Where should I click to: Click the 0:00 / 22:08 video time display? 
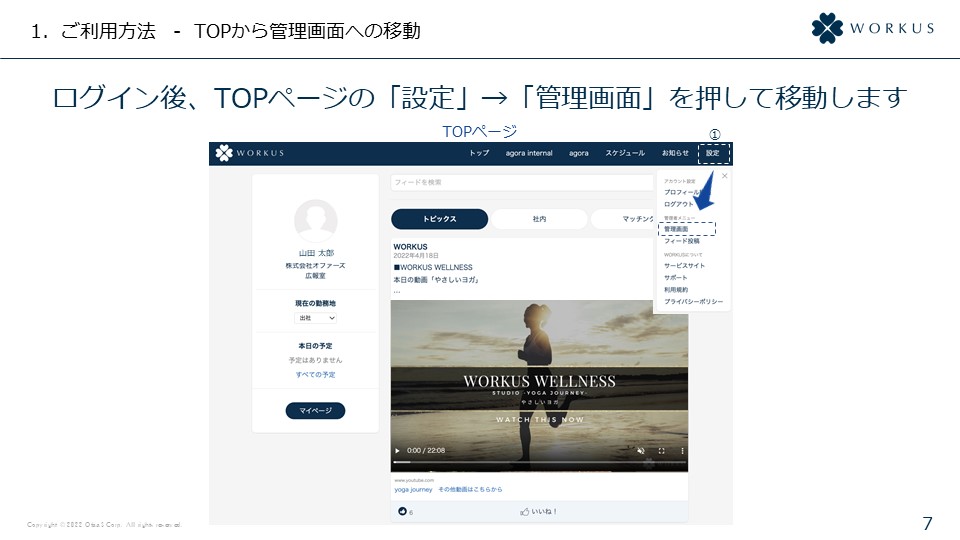pyautogui.click(x=426, y=451)
